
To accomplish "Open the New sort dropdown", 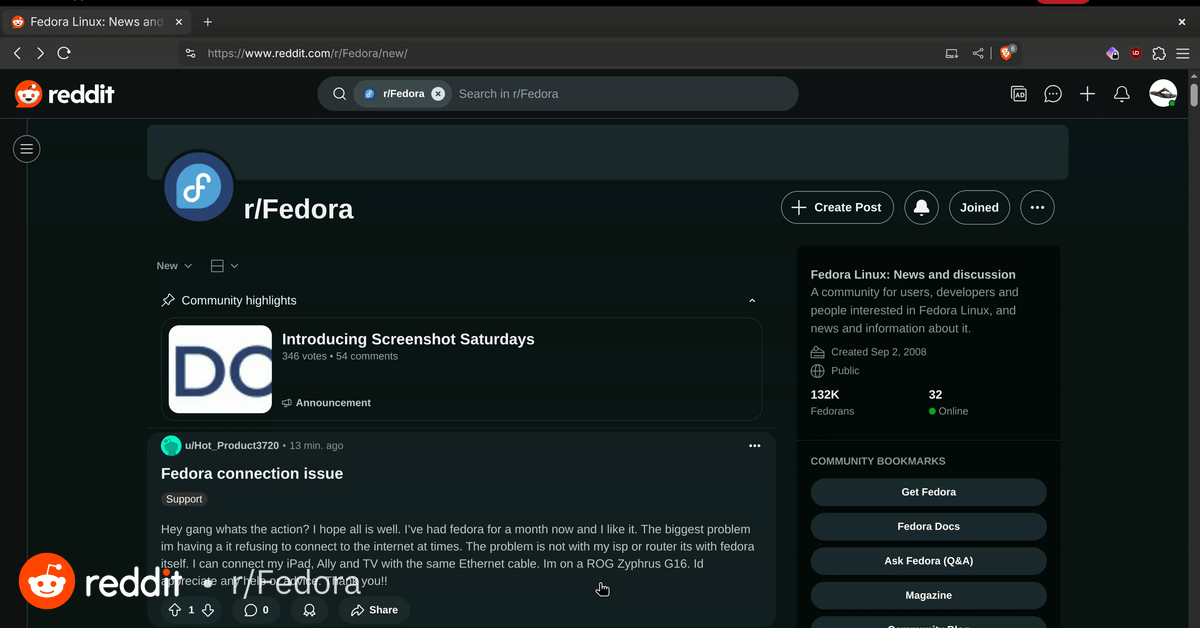I will (174, 266).
